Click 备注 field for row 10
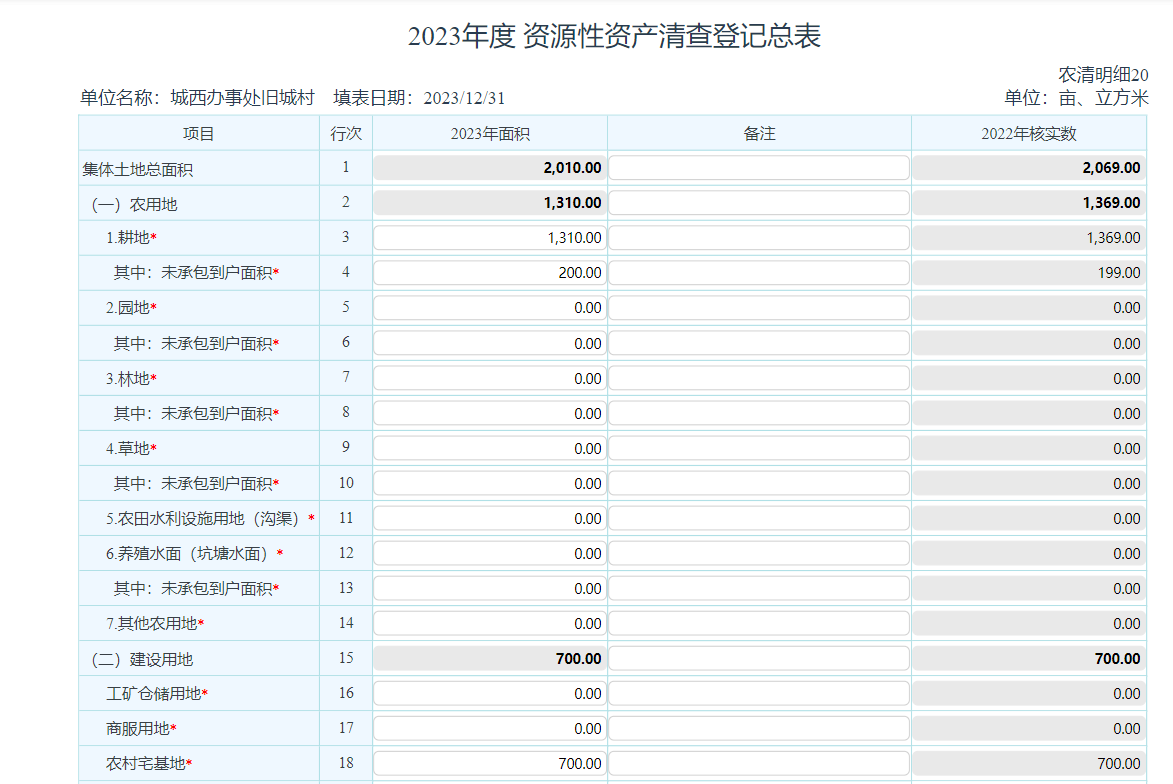The width and height of the screenshot is (1173, 784). pyautogui.click(x=759, y=484)
